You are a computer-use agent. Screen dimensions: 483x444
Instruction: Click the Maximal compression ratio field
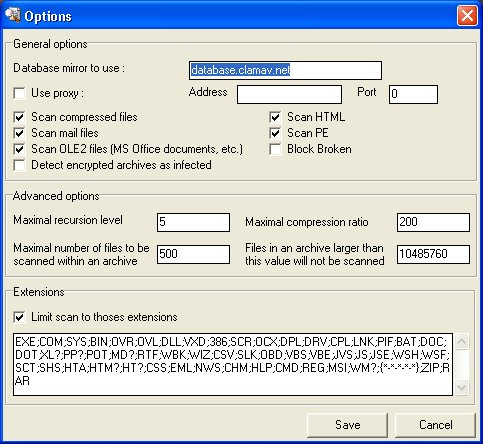(433, 222)
